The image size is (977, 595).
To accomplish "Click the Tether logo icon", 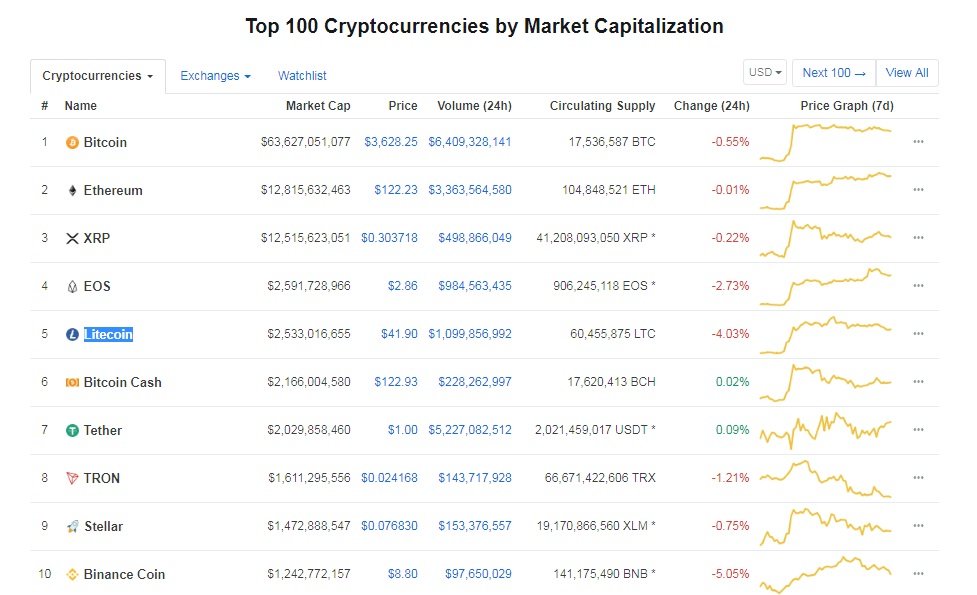I will (72, 430).
